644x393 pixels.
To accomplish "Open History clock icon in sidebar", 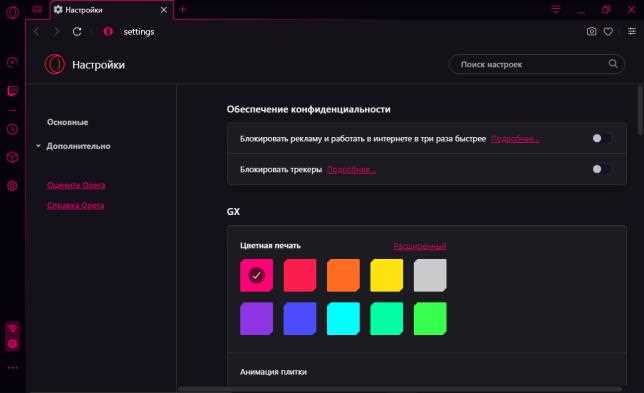I will click(12, 129).
